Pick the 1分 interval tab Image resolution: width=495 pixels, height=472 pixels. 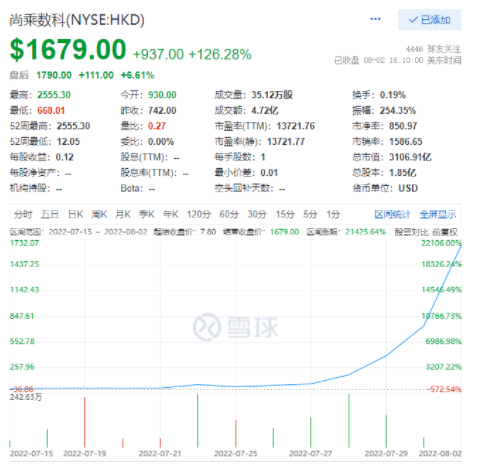[x=333, y=214]
